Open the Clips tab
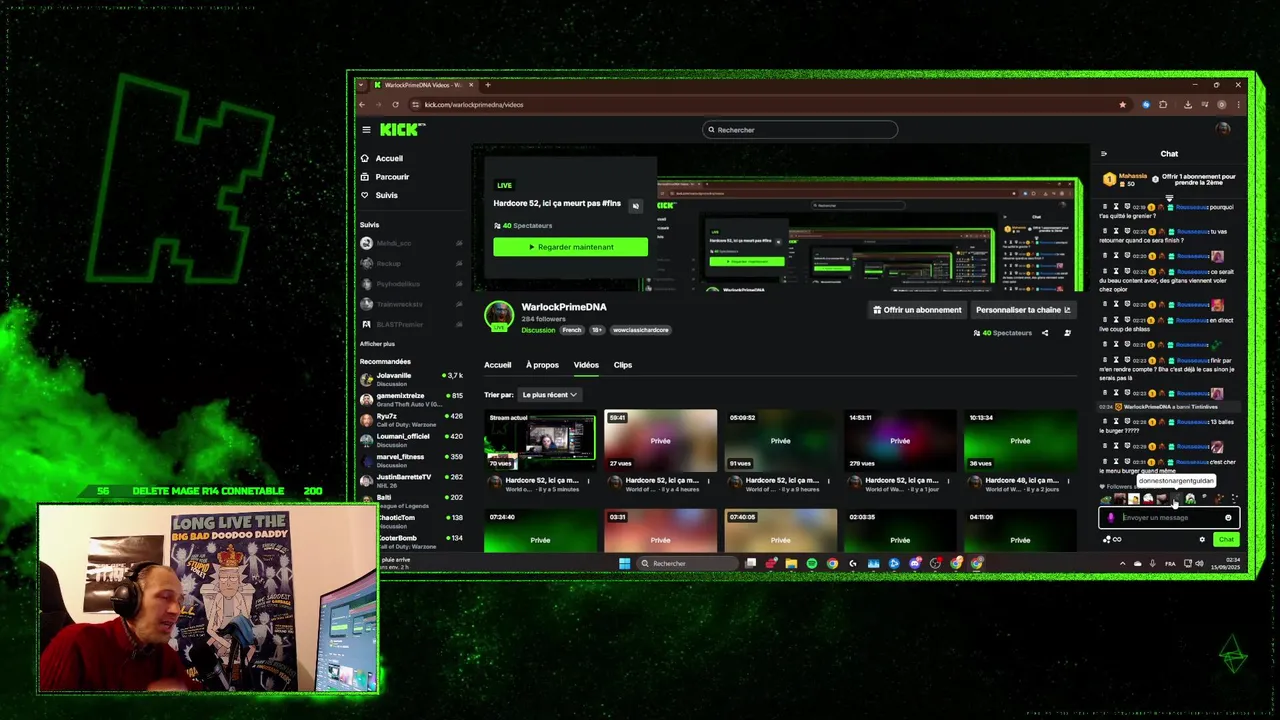The height and width of the screenshot is (720, 1280). (x=622, y=365)
